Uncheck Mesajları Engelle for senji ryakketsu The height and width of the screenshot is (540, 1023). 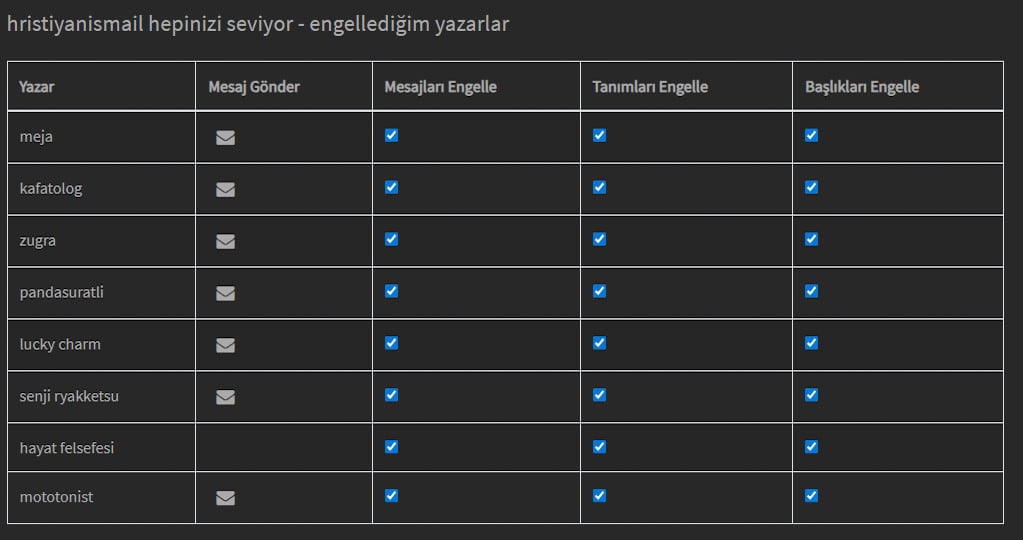tap(391, 395)
